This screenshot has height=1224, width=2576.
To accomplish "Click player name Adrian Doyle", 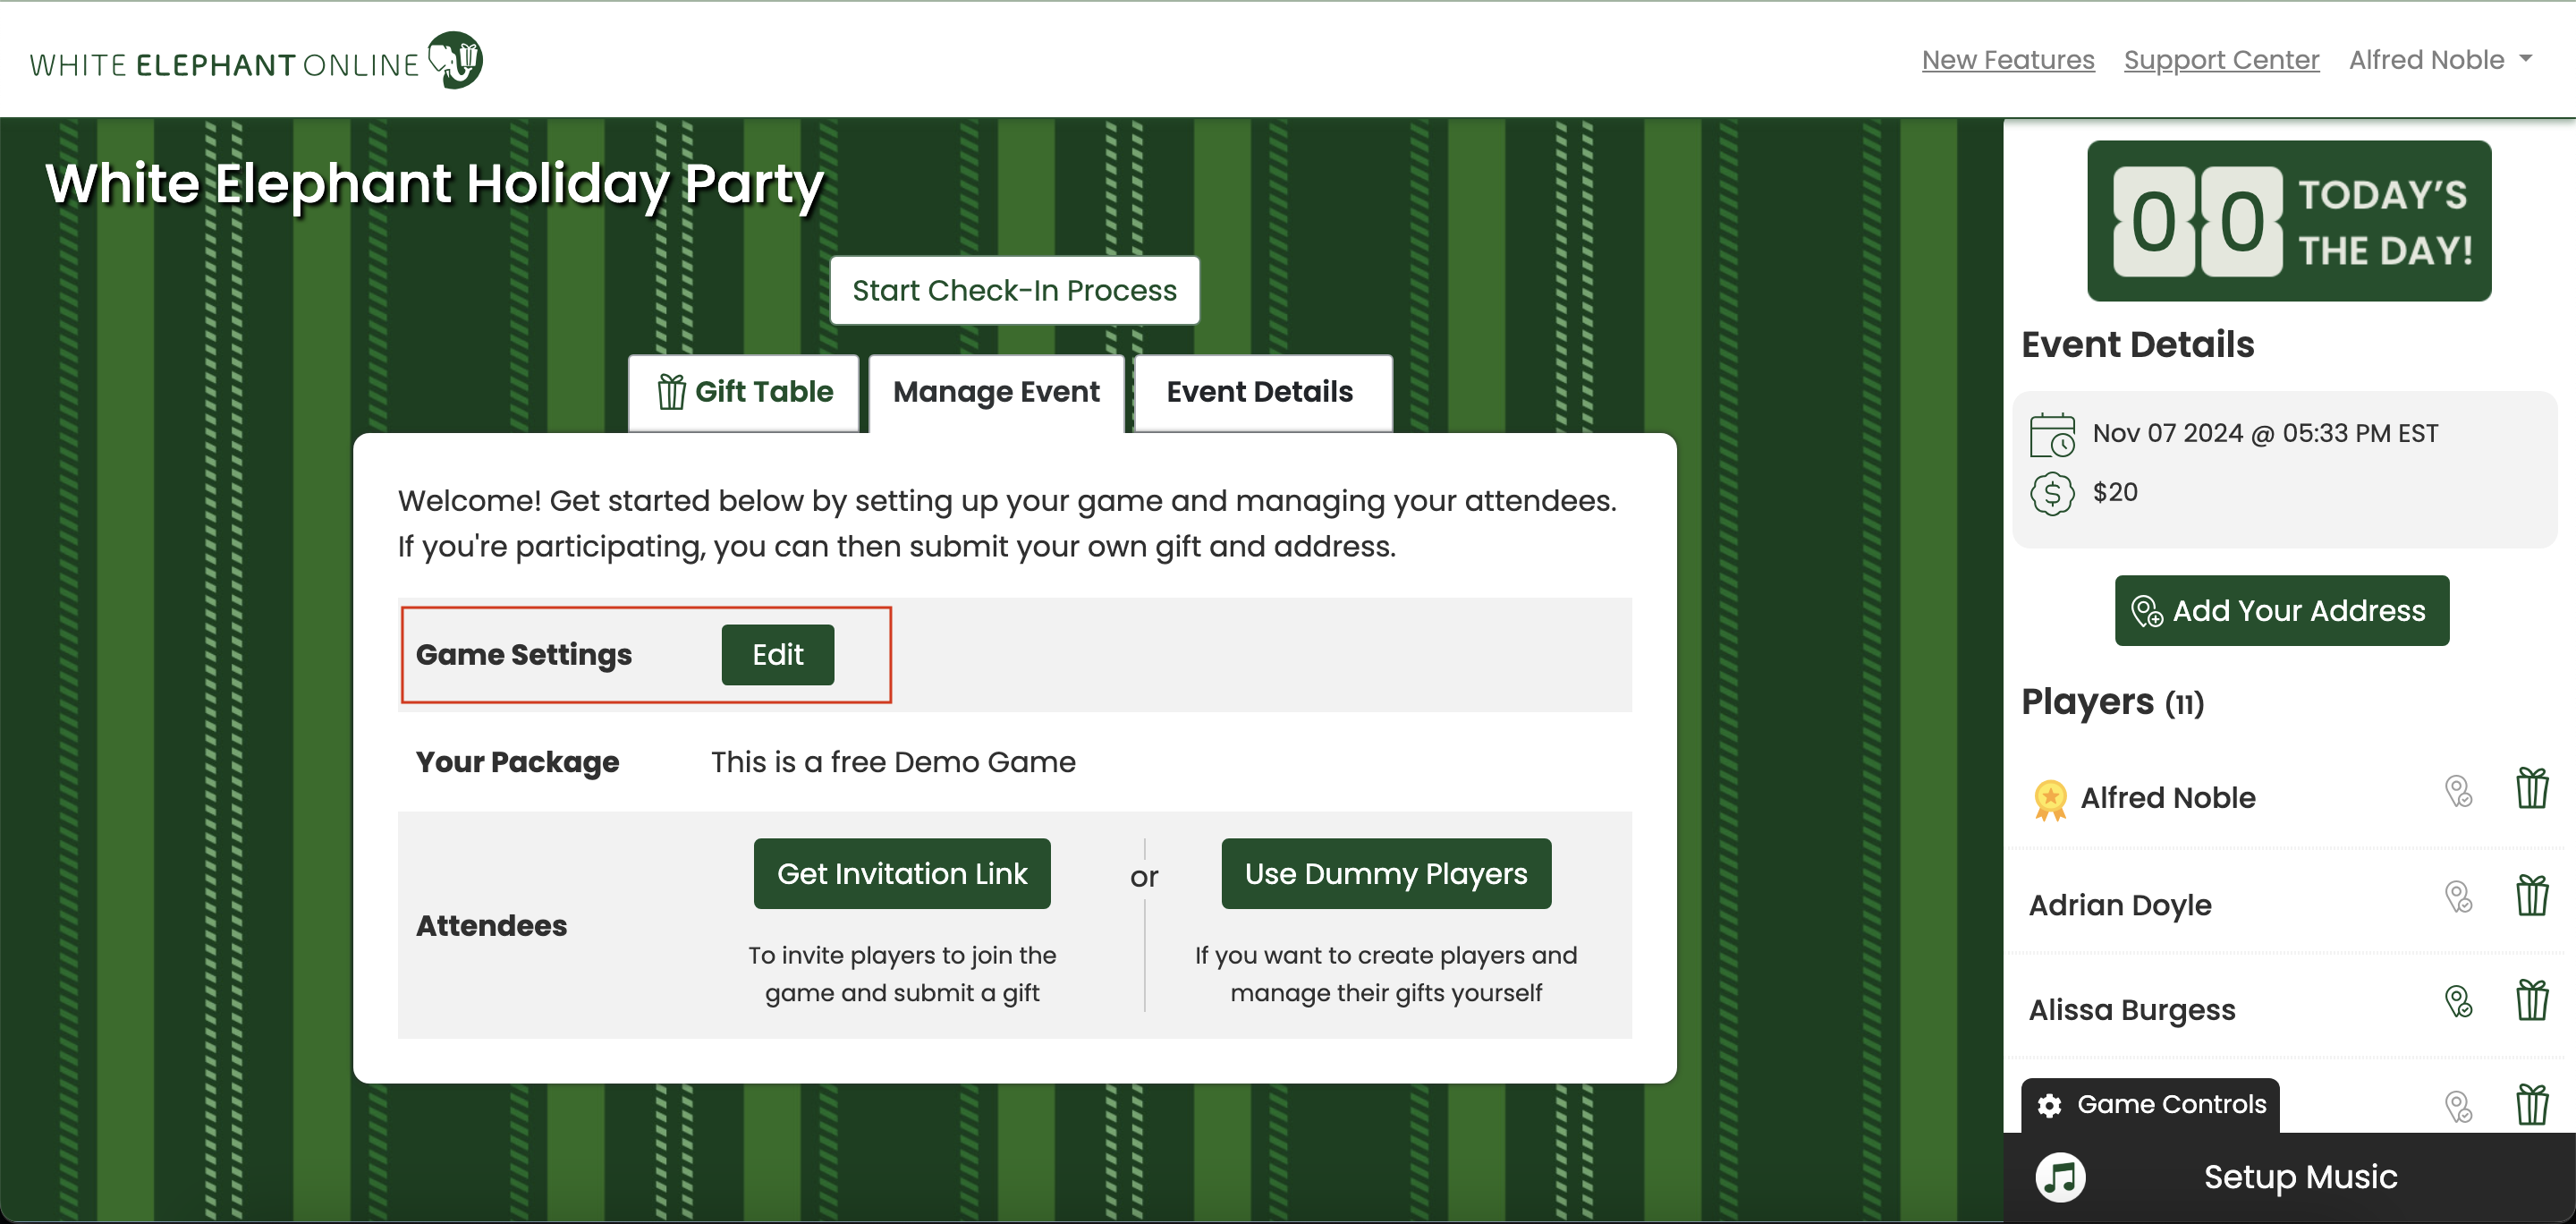I will coord(2119,905).
